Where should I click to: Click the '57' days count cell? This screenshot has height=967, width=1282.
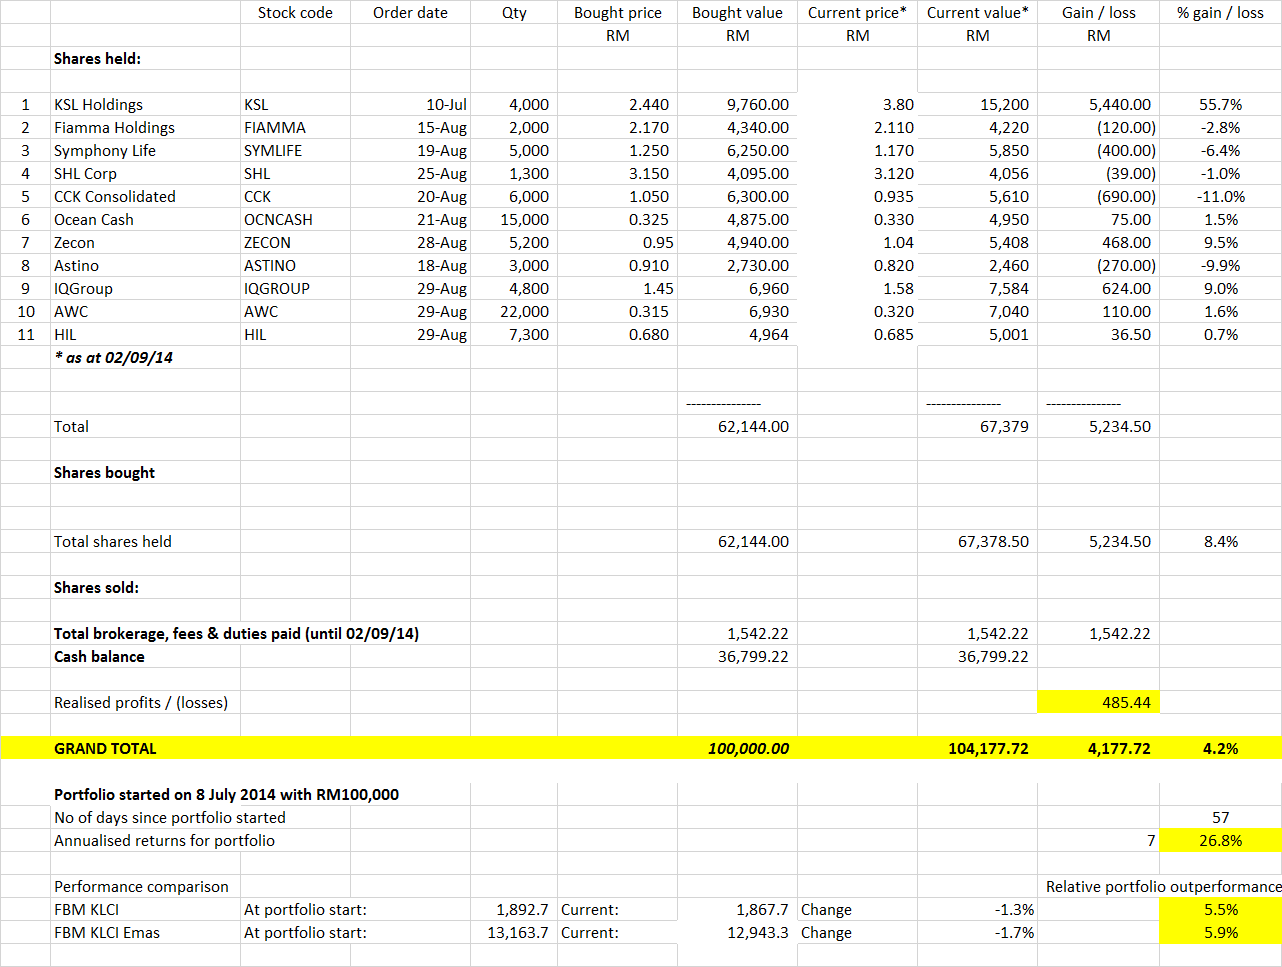[x=1220, y=817]
